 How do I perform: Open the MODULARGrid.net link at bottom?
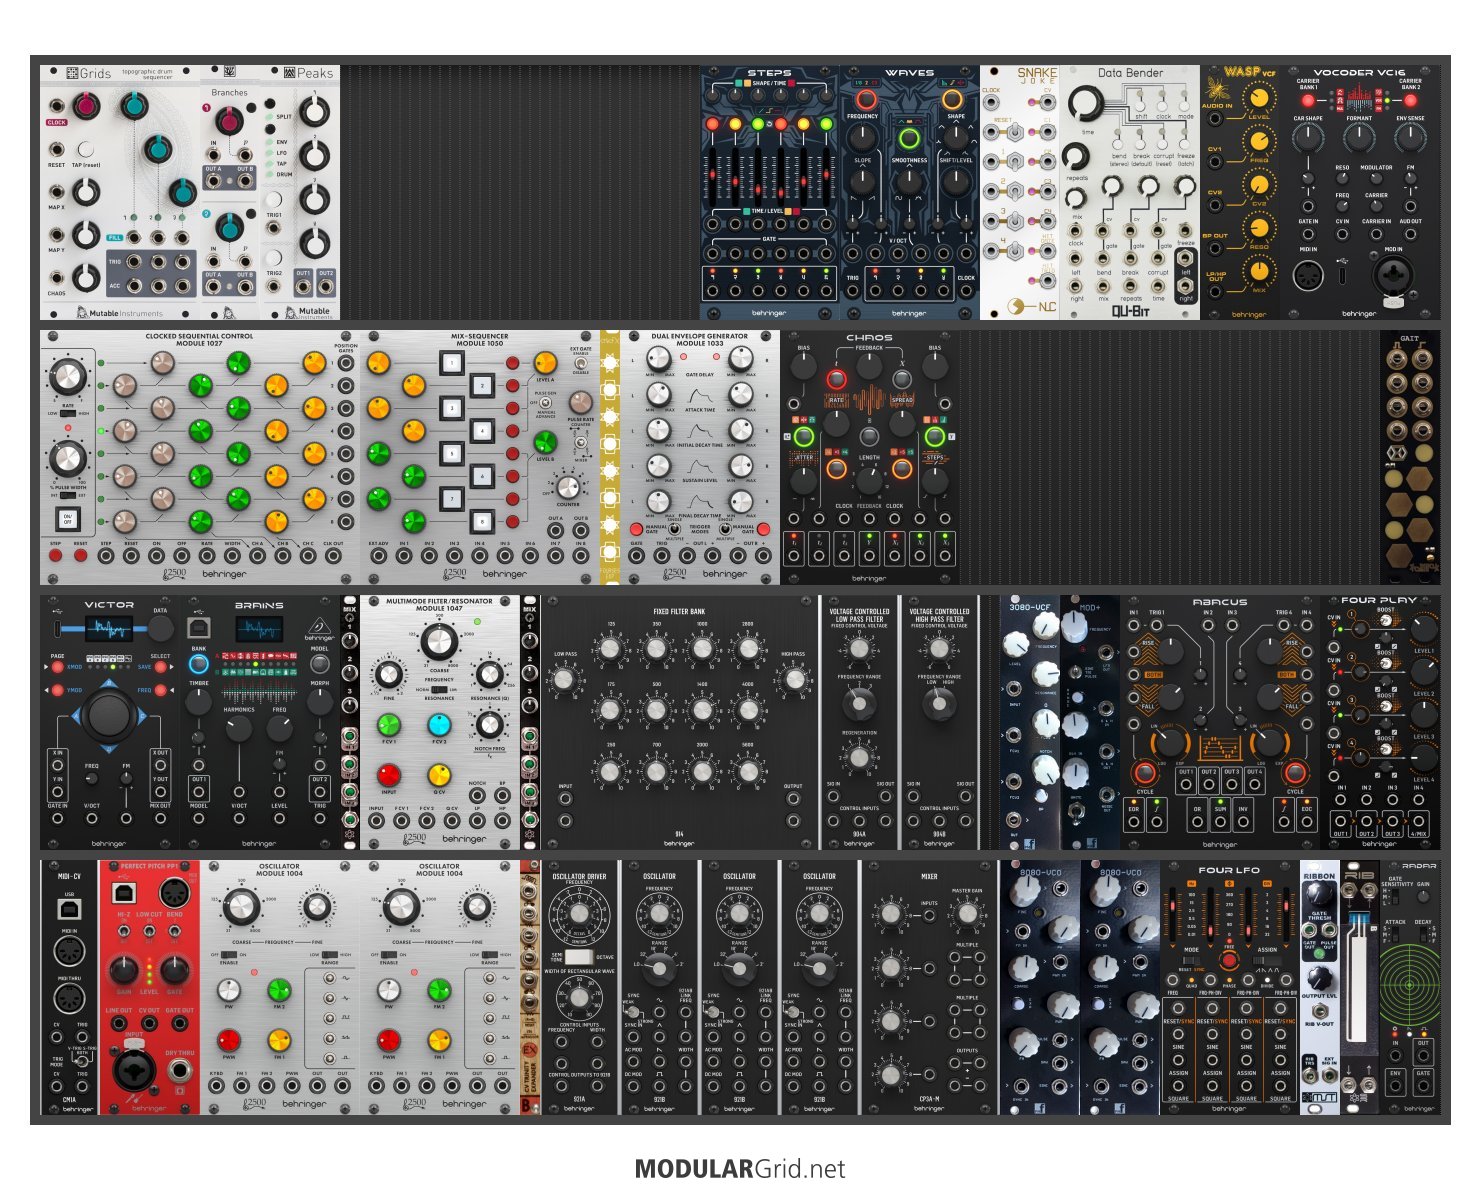point(740,1169)
